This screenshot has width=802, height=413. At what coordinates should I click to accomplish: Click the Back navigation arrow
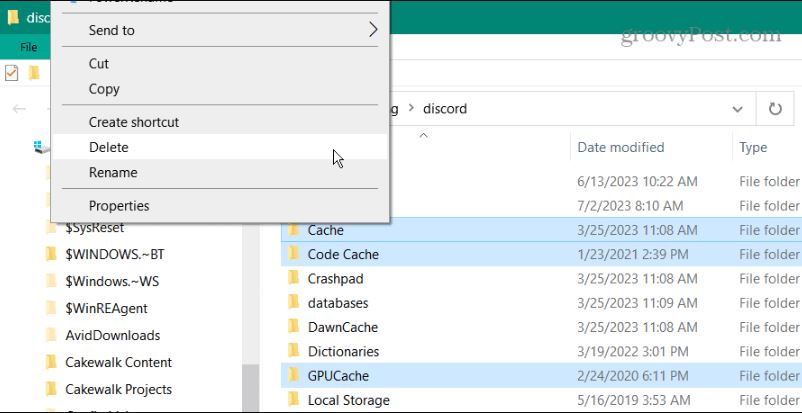(x=19, y=108)
